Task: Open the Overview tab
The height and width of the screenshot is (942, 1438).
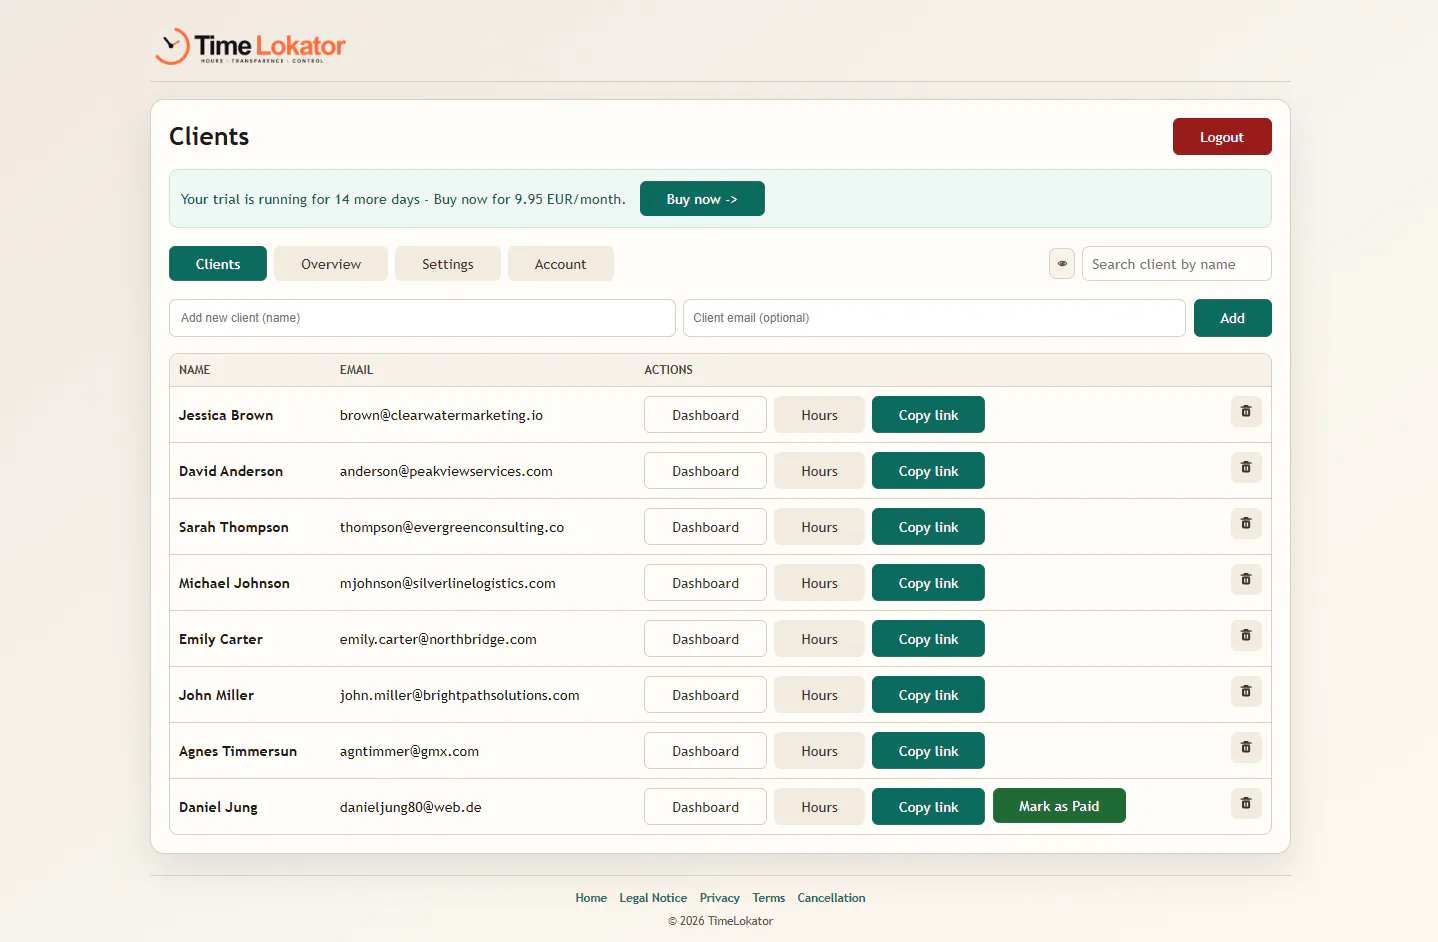Action: click(x=331, y=264)
